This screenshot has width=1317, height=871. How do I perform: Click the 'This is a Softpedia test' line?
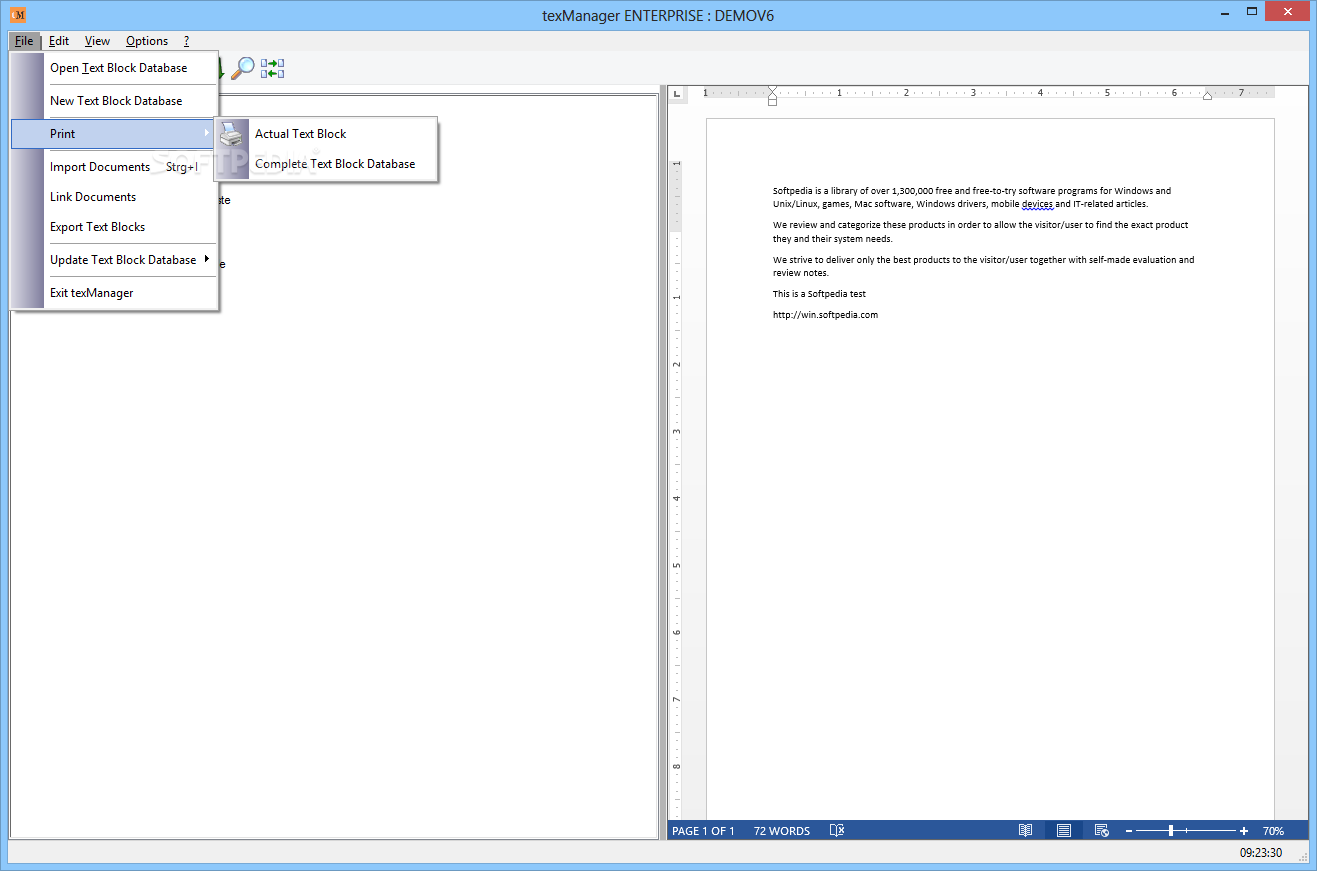point(819,294)
